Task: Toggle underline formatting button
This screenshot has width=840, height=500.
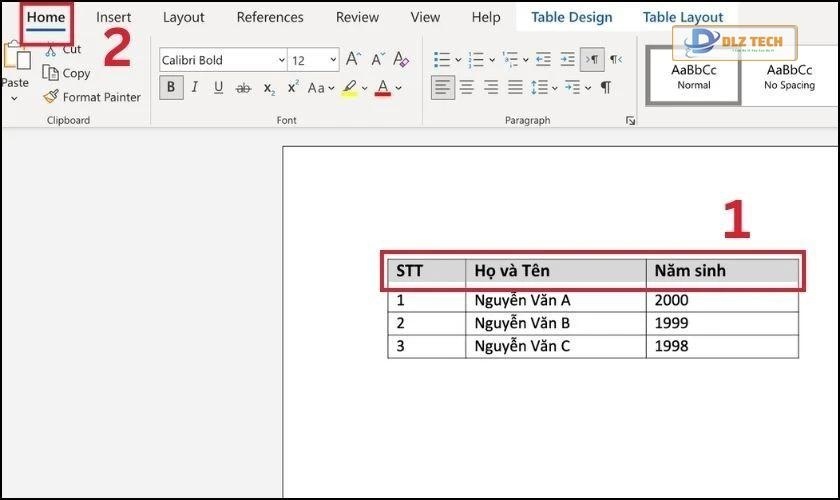Action: [219, 88]
